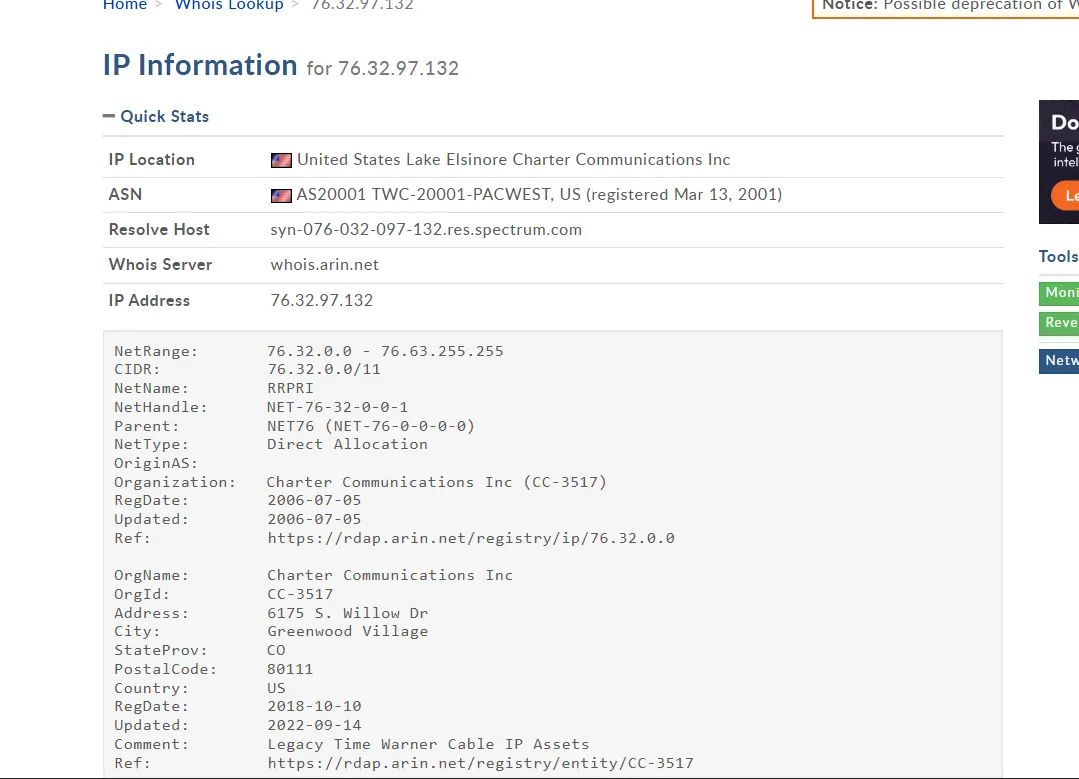Open the Whois Lookup breadcrumb link
This screenshot has width=1079, height=779.
[x=229, y=5]
